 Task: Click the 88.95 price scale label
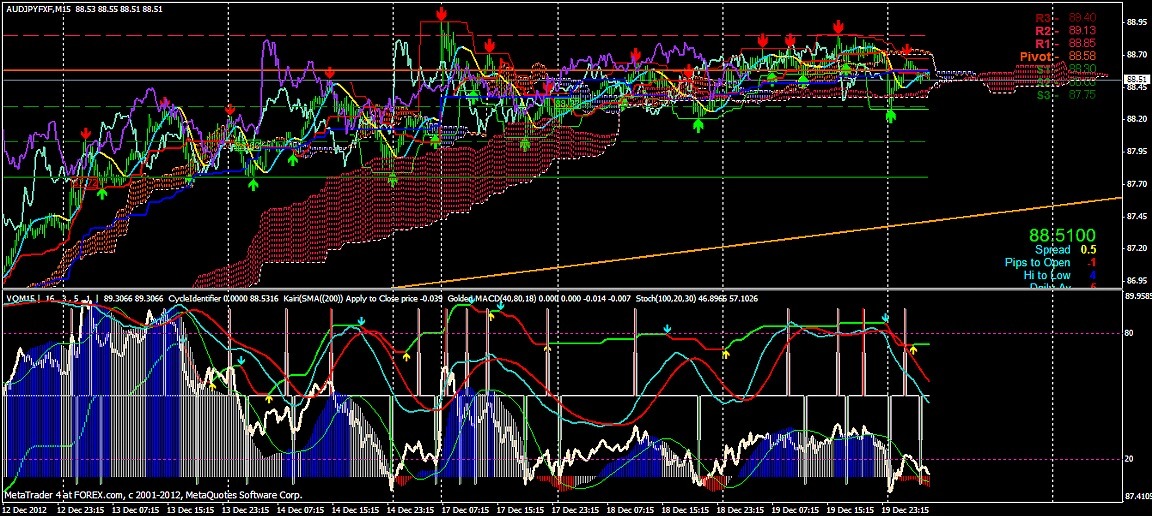tap(1136, 22)
